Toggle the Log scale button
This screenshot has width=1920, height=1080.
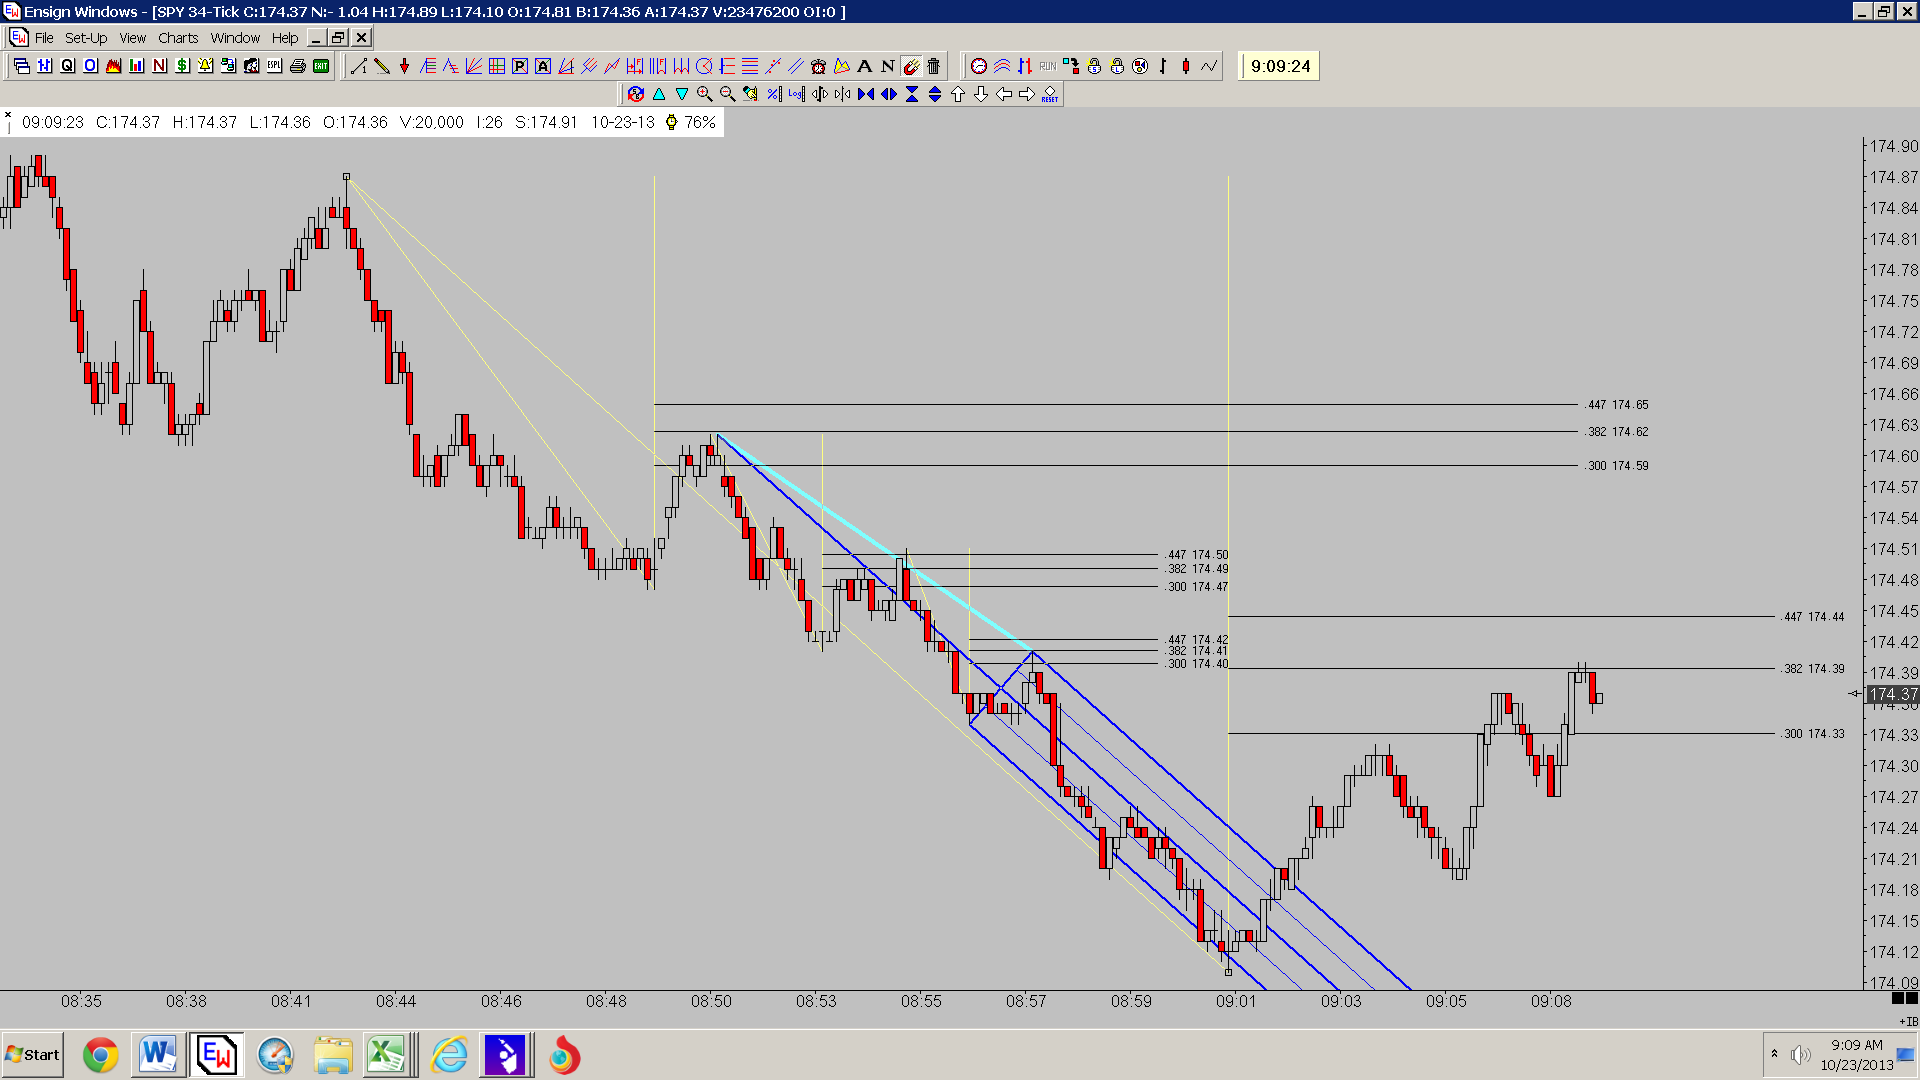click(x=797, y=94)
